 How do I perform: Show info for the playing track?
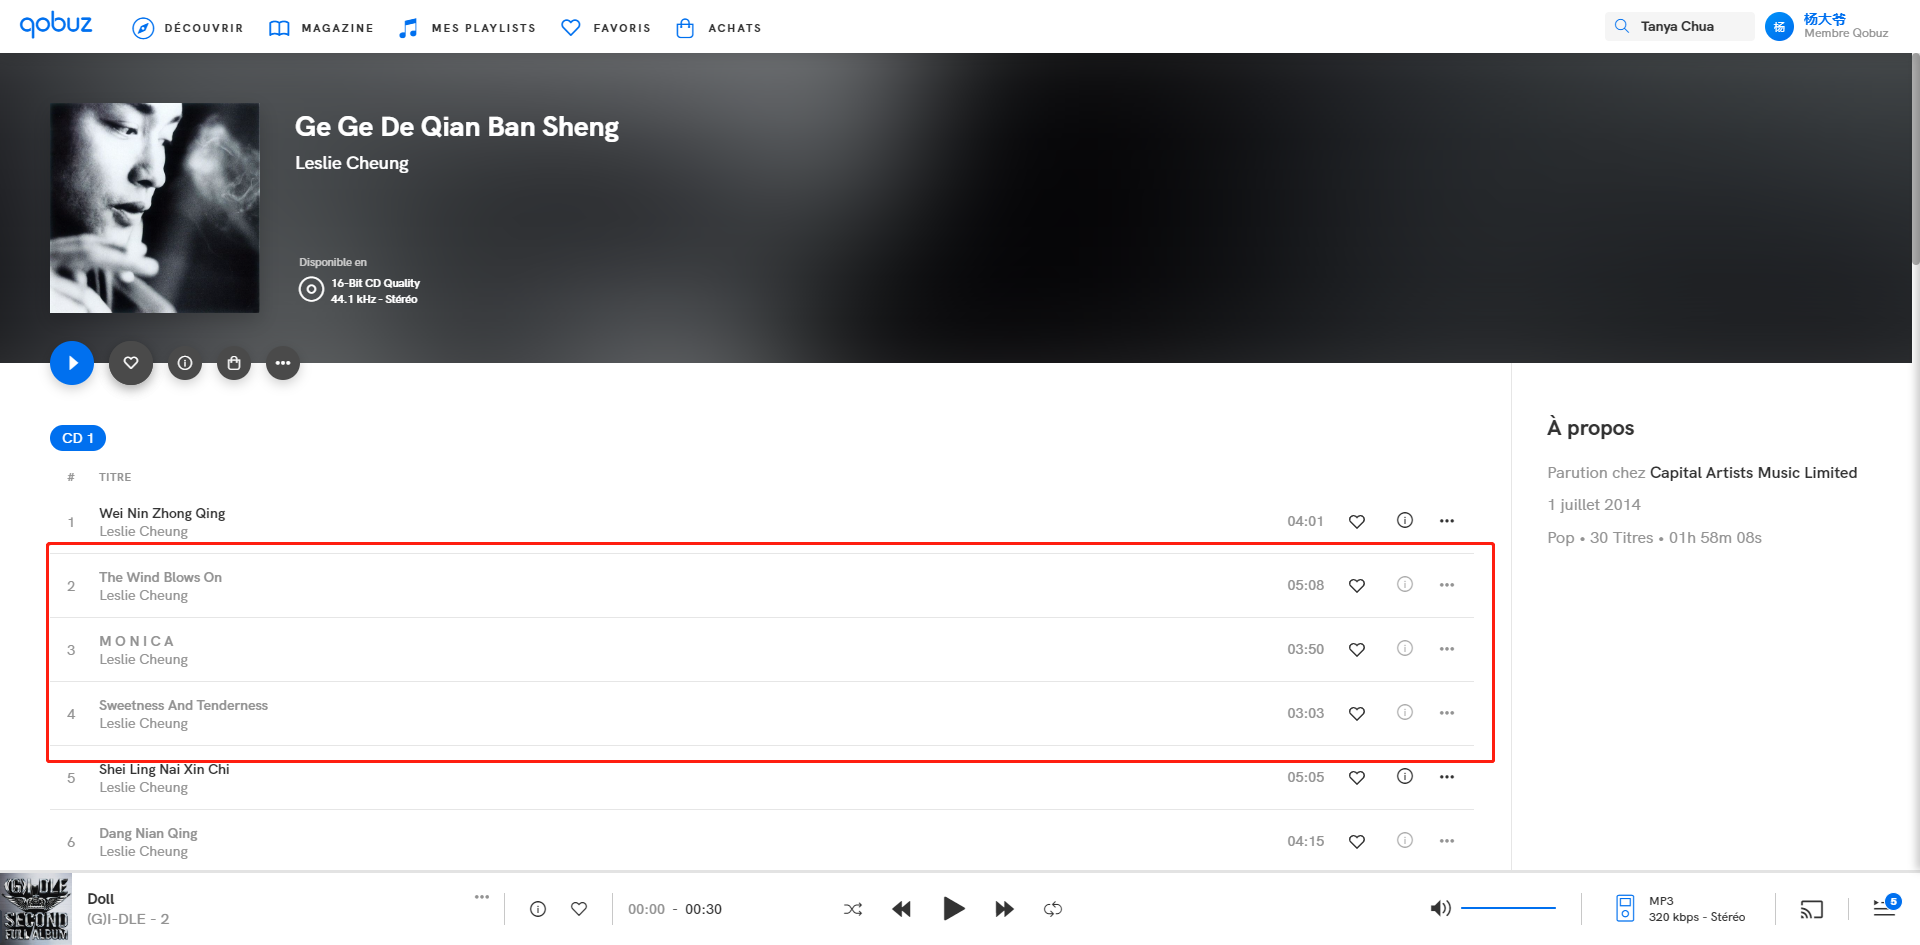point(538,909)
